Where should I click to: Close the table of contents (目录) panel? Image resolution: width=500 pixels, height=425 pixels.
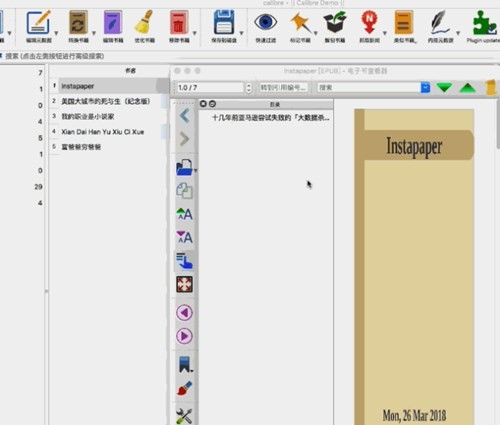pos(203,104)
